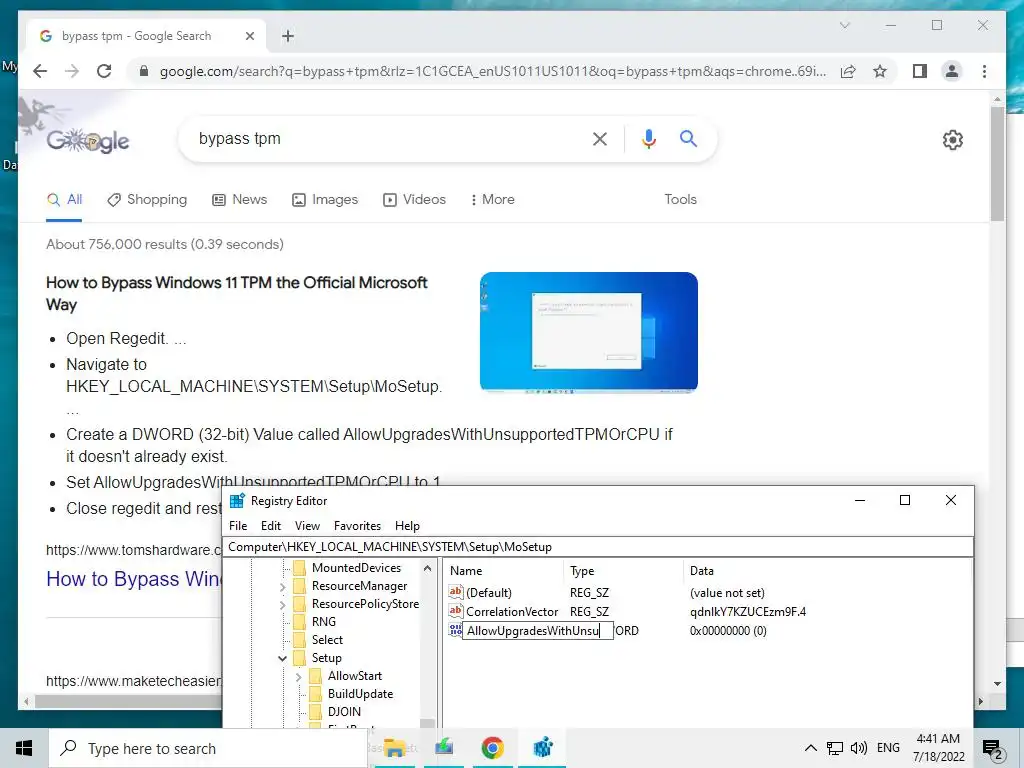Click the taskbar search box
The width and height of the screenshot is (1024, 768).
(208, 748)
